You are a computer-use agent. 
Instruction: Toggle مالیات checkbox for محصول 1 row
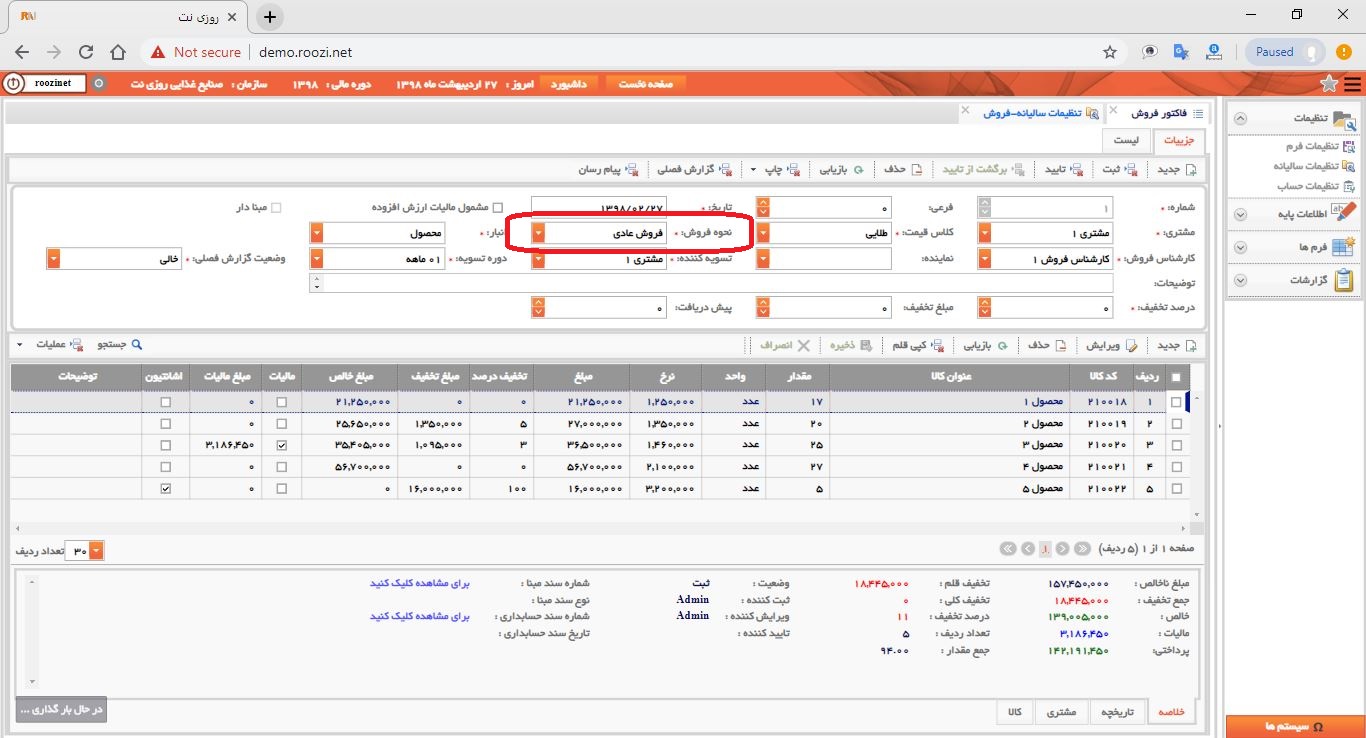point(282,402)
